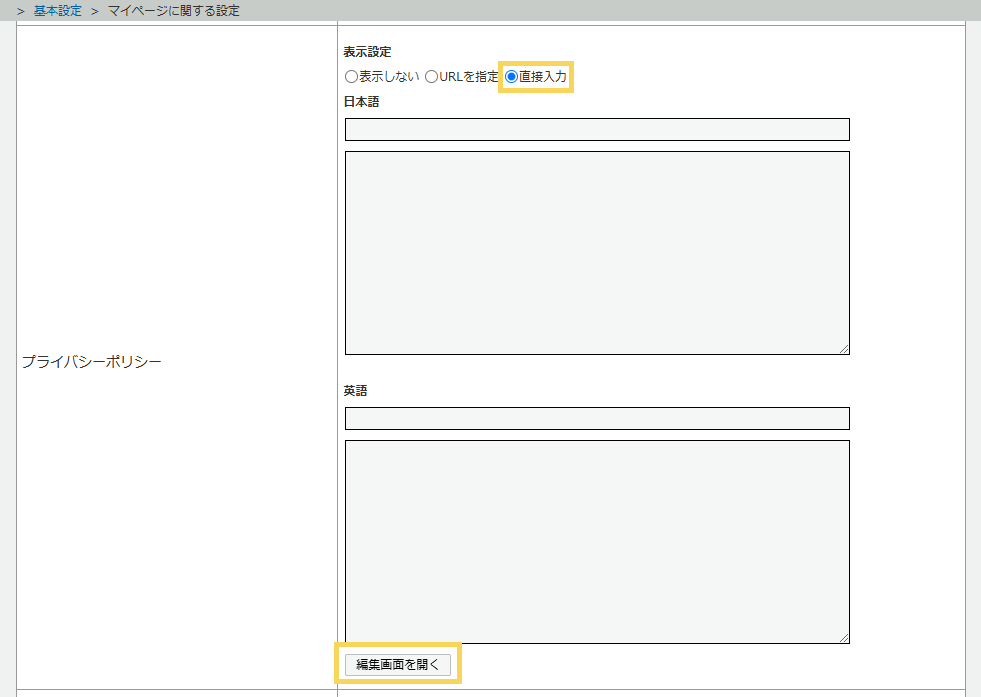Click the 表示しない label text
981x697 pixels.
click(389, 77)
